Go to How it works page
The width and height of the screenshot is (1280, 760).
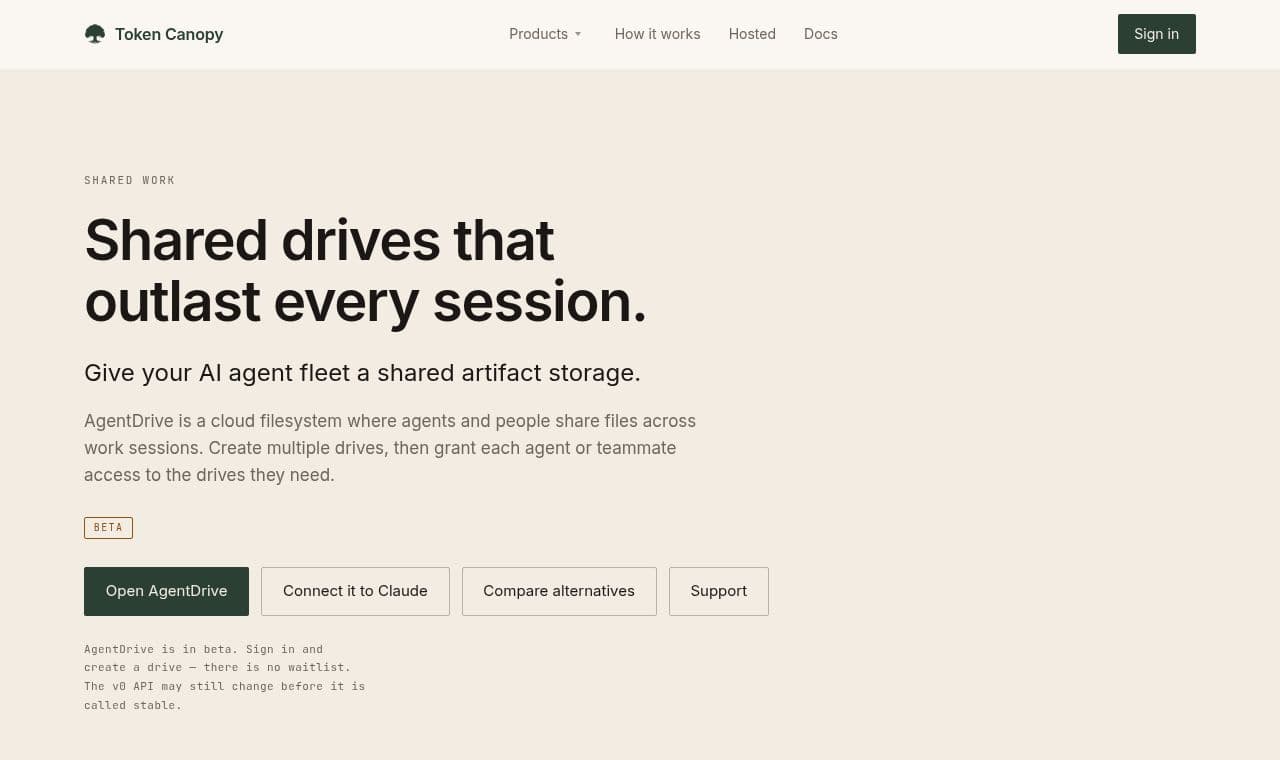[657, 34]
